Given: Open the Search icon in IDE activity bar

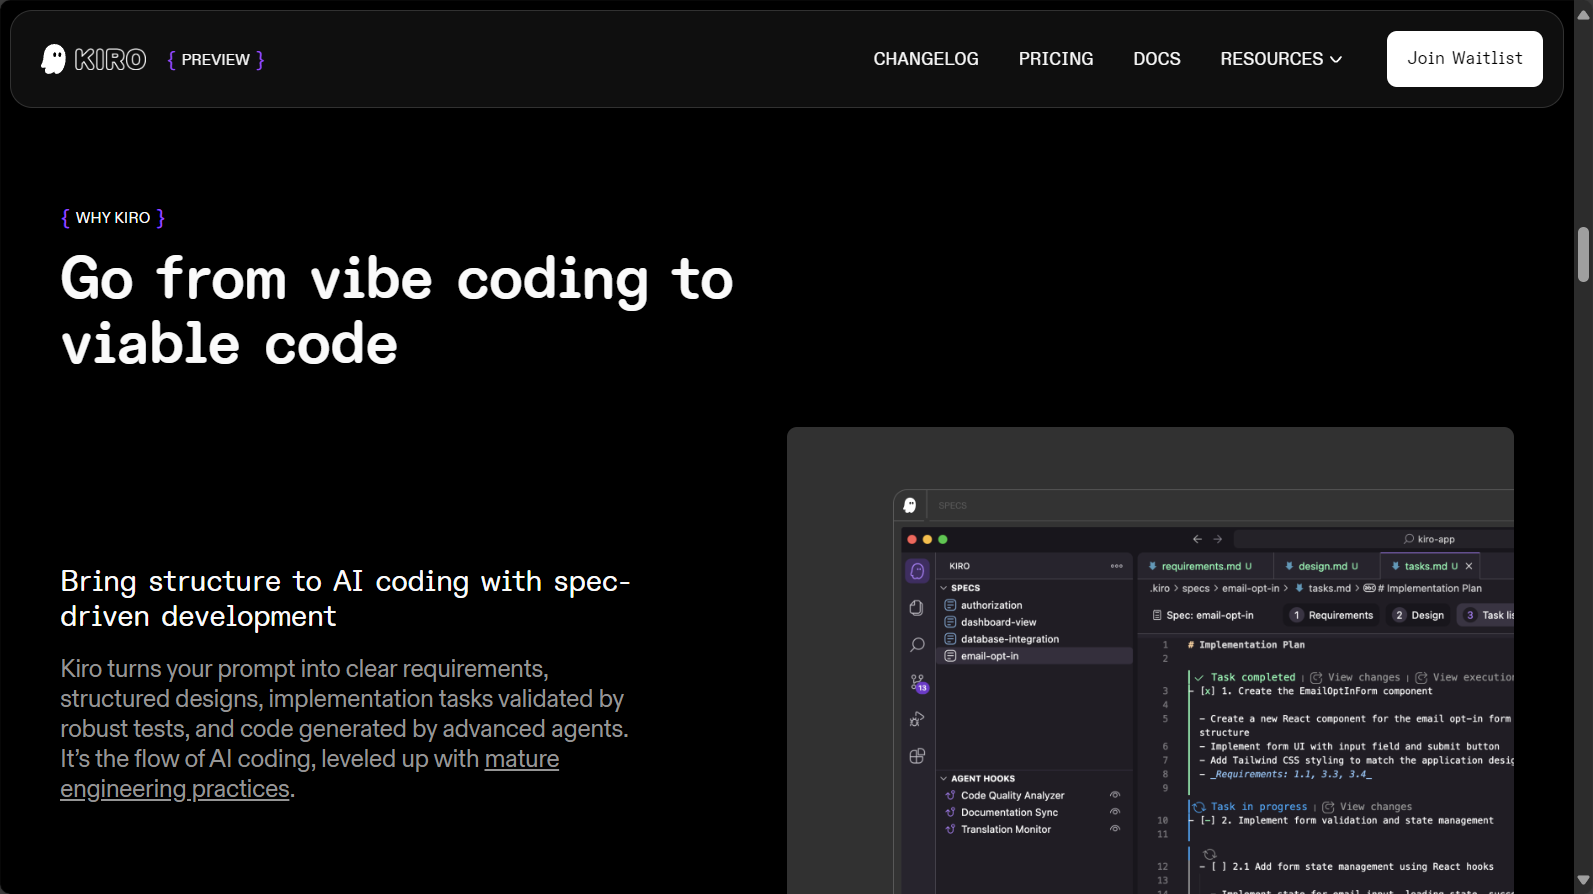Looking at the screenshot, I should point(917,645).
